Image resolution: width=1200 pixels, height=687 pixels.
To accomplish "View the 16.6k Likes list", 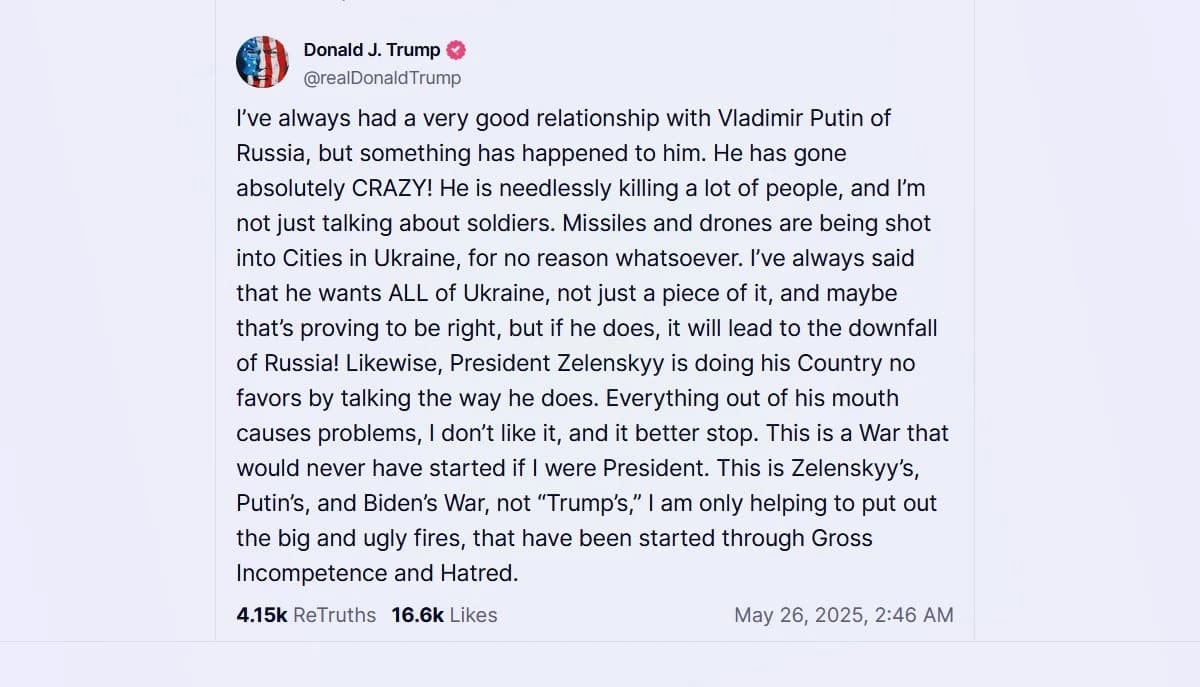I will (444, 615).
